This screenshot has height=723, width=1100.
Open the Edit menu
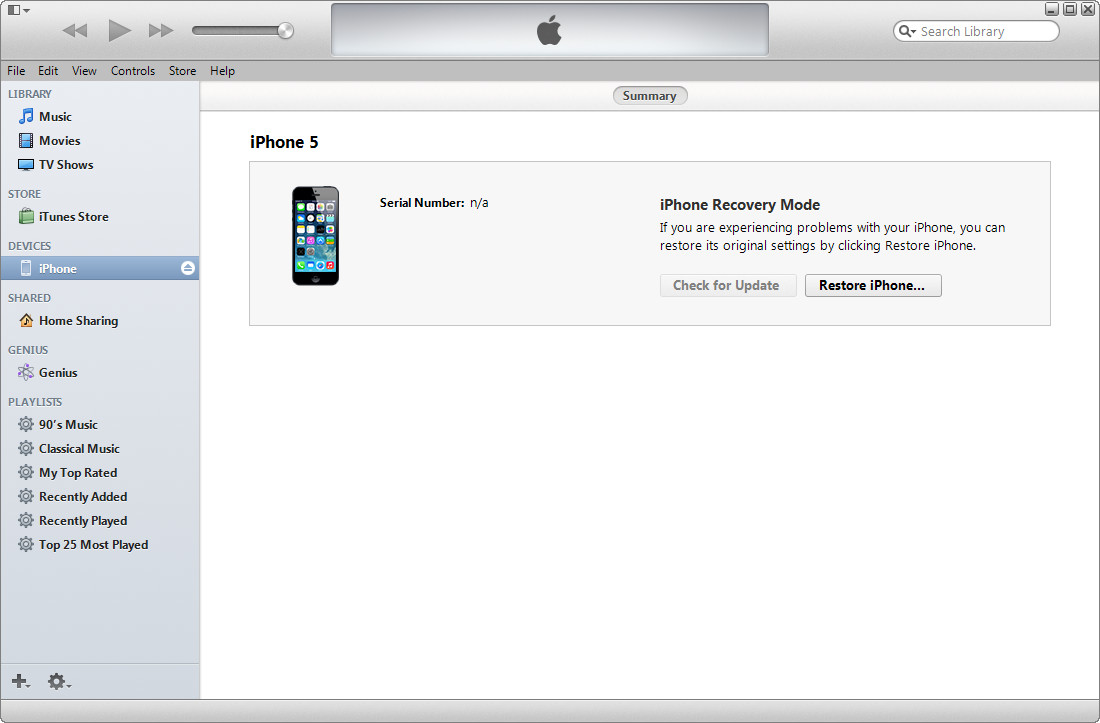pyautogui.click(x=48, y=71)
